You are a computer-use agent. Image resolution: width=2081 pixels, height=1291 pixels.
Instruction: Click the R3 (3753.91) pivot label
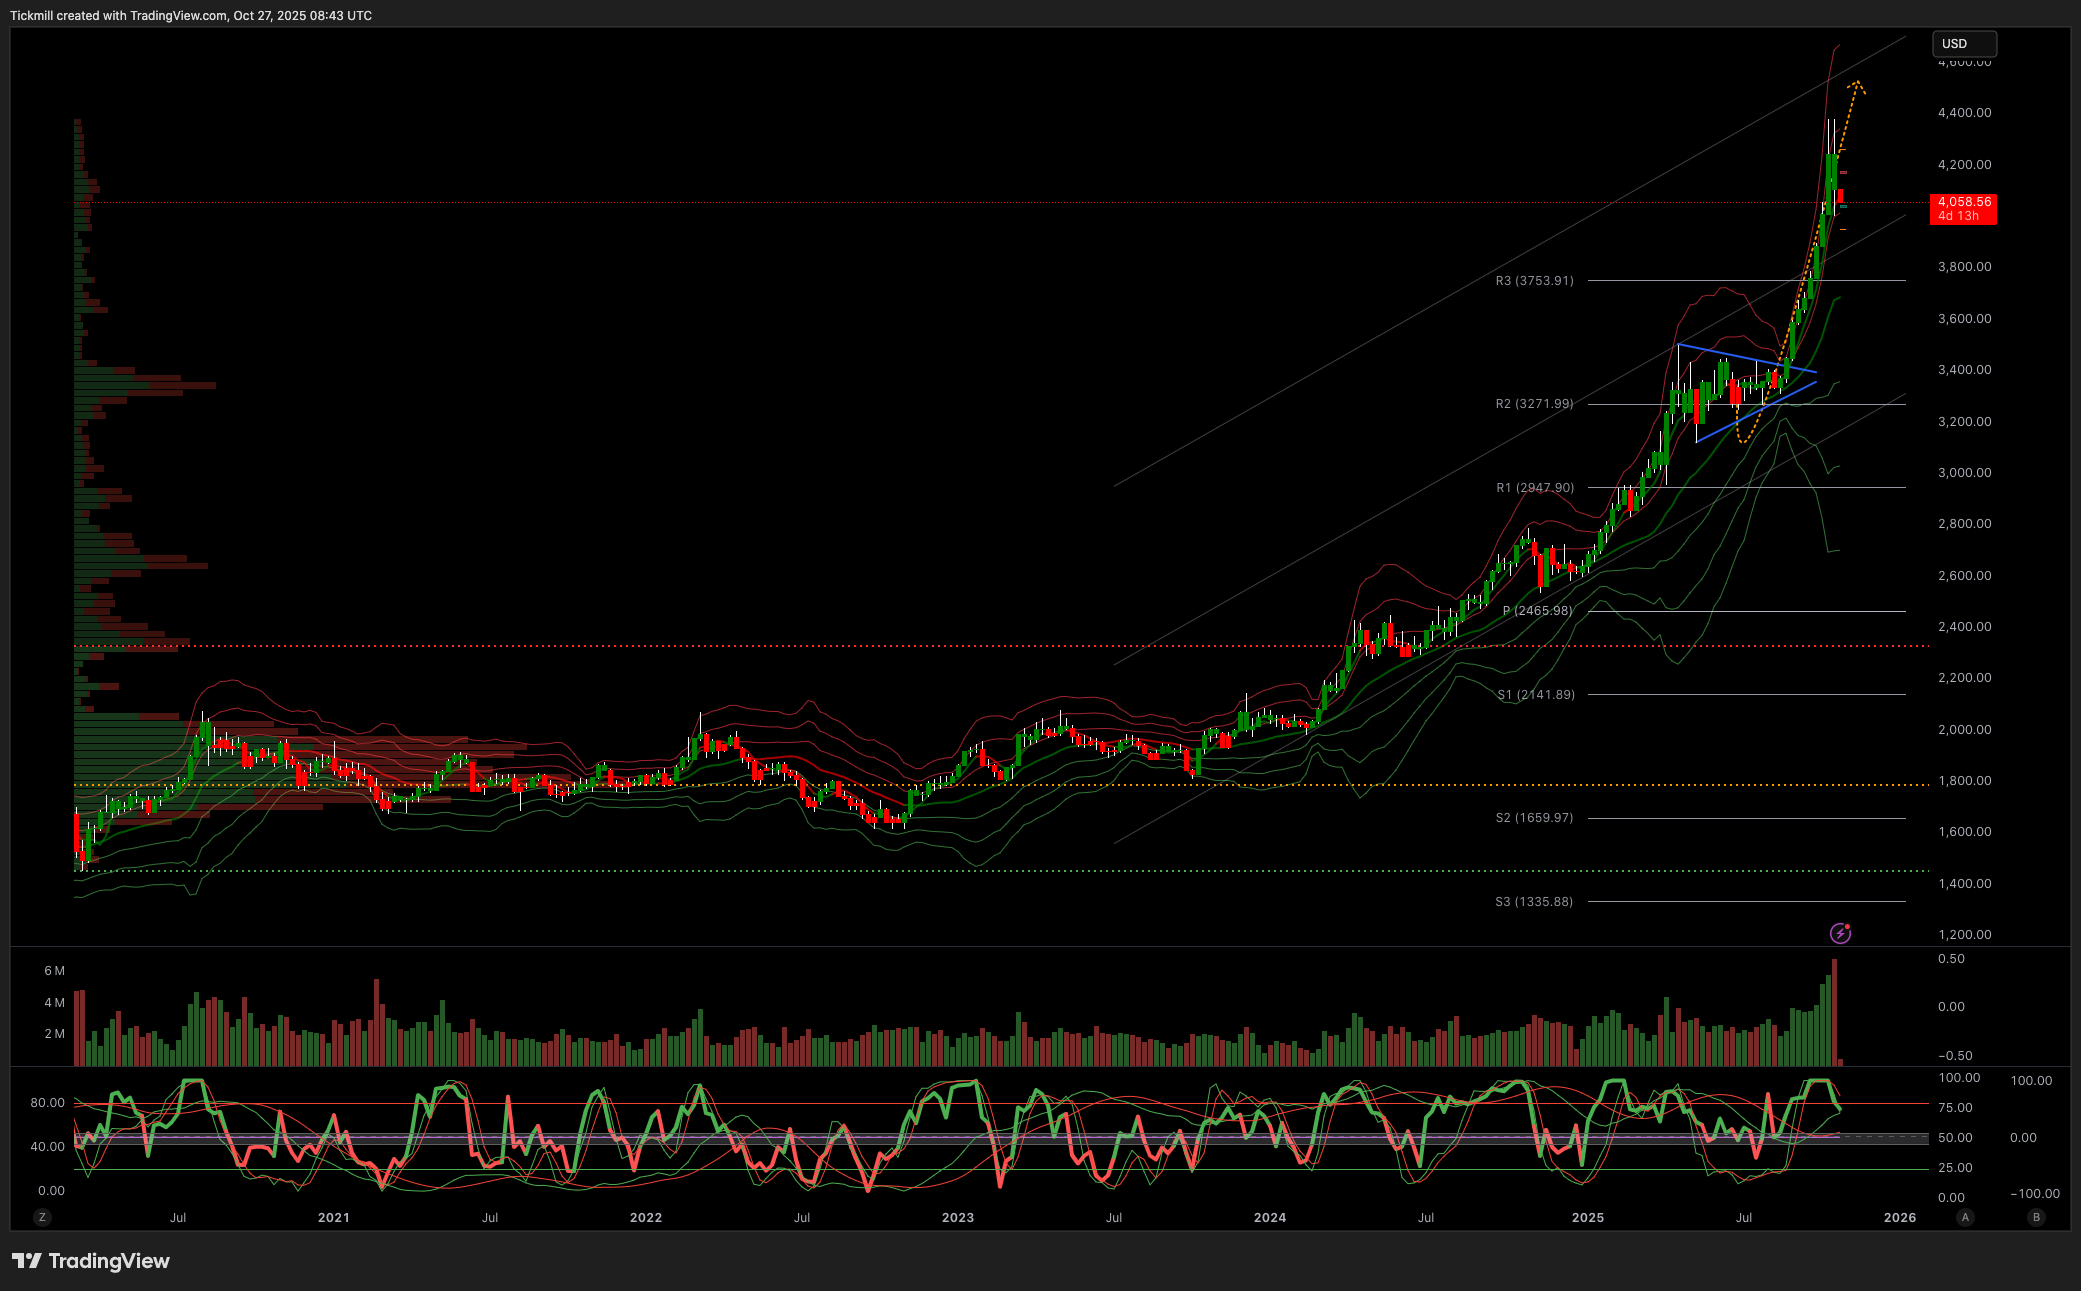point(1534,281)
